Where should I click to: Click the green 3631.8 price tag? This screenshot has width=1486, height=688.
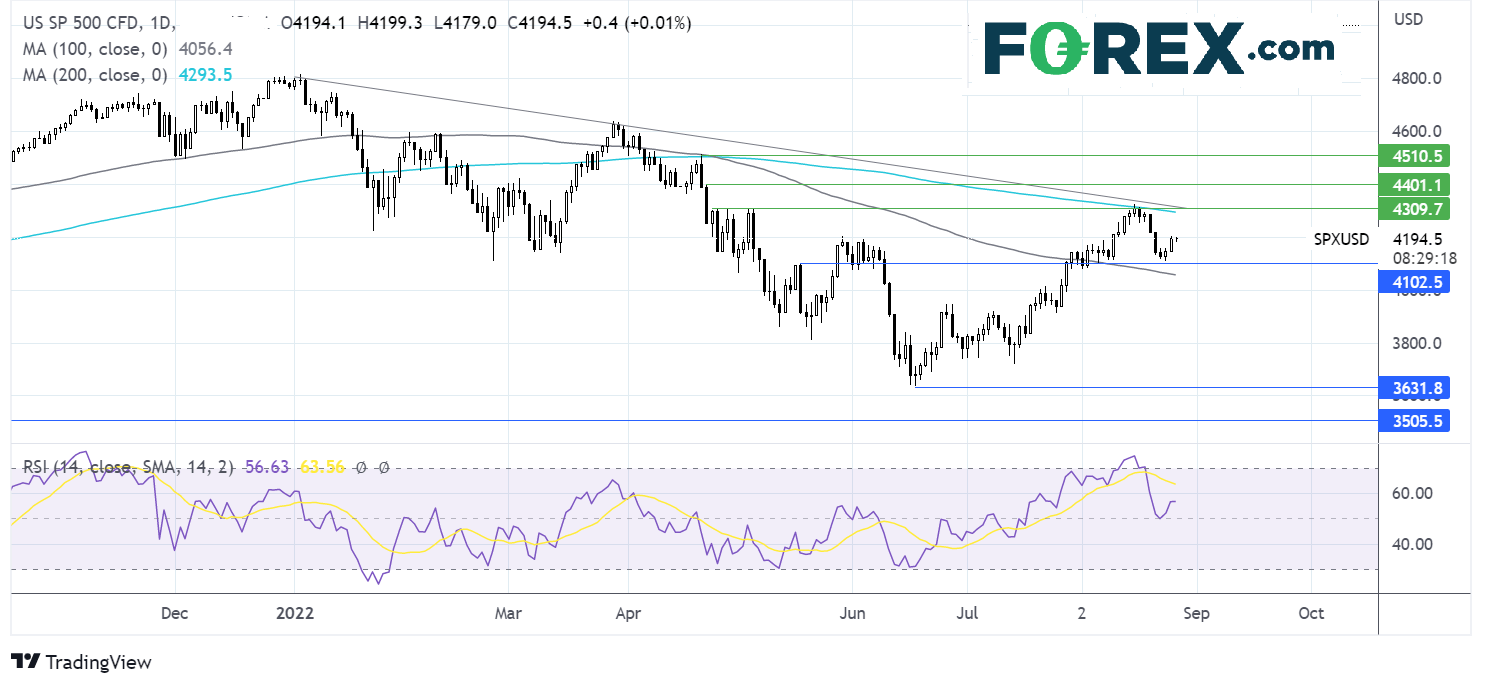click(1415, 388)
